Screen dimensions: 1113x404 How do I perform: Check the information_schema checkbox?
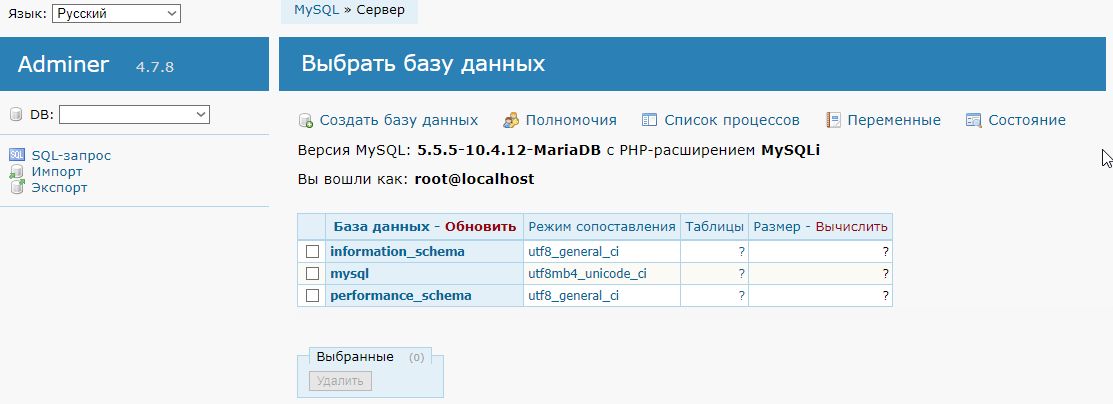(x=312, y=252)
